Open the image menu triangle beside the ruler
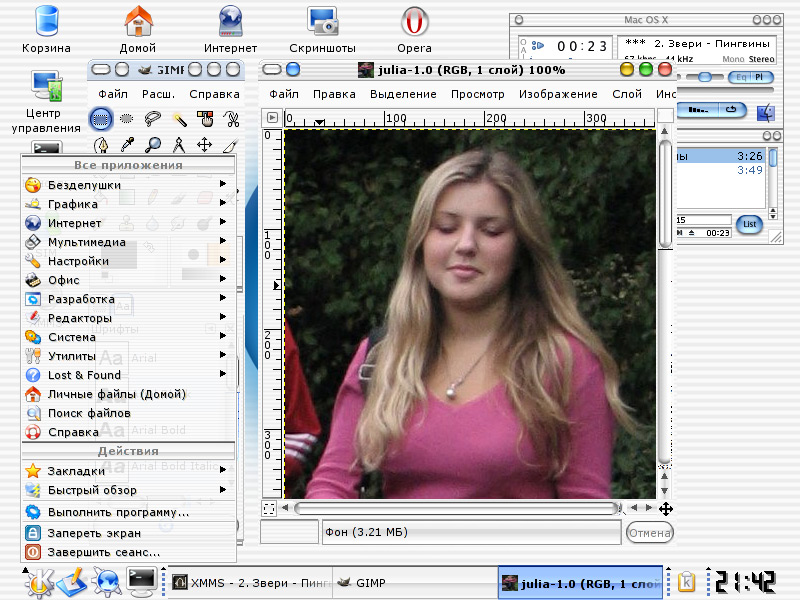 [x=272, y=118]
